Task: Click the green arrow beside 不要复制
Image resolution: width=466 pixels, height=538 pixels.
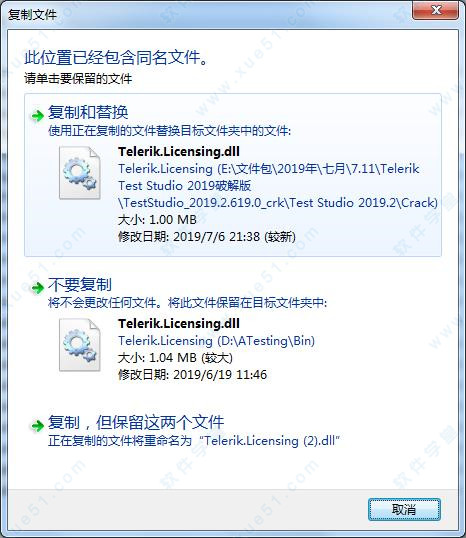Action: tap(37, 288)
